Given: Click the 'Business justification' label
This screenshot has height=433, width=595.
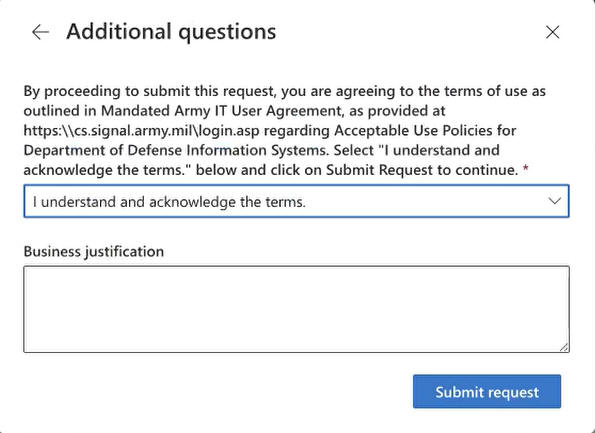Looking at the screenshot, I should point(94,251).
